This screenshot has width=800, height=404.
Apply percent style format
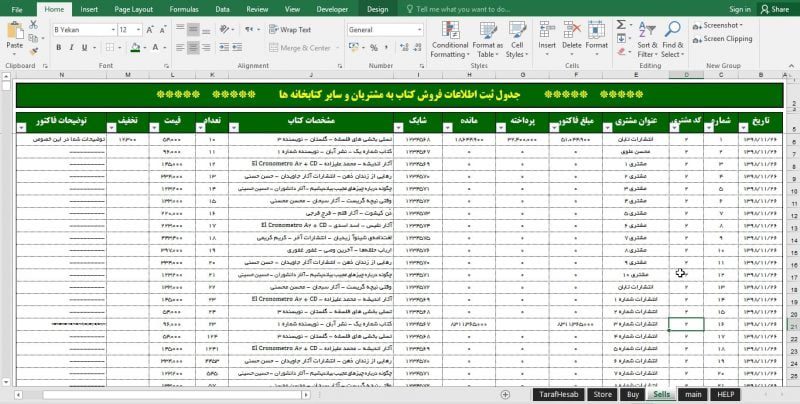pos(374,47)
